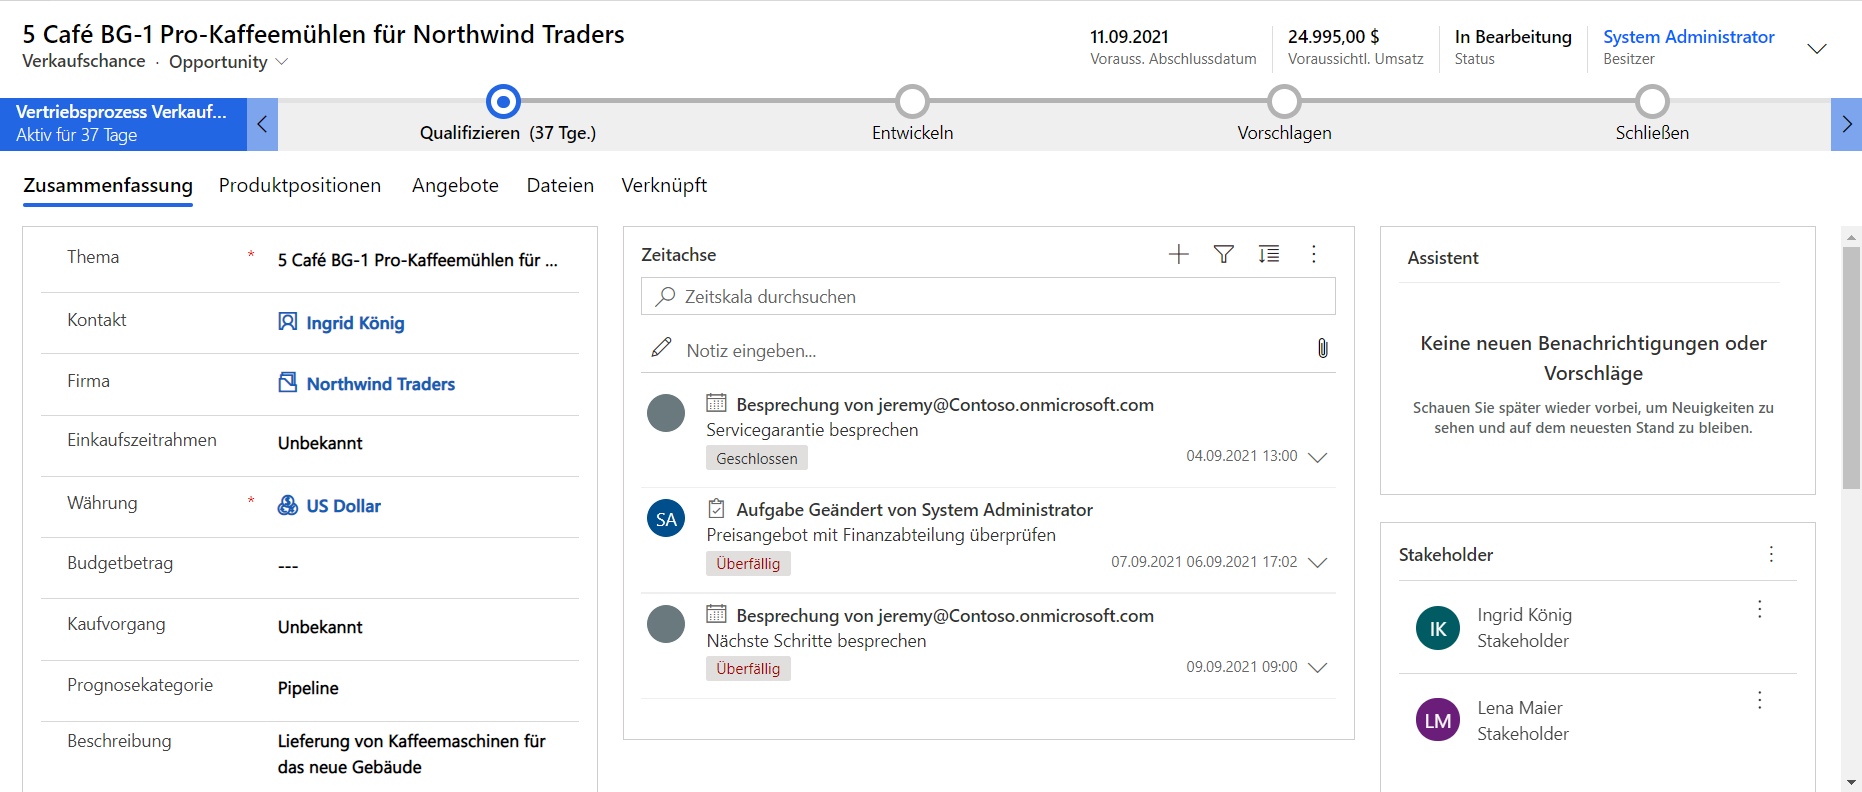Click the LM avatar of Lena Maier
Screen dimensions: 1862x792
pyautogui.click(x=1438, y=720)
